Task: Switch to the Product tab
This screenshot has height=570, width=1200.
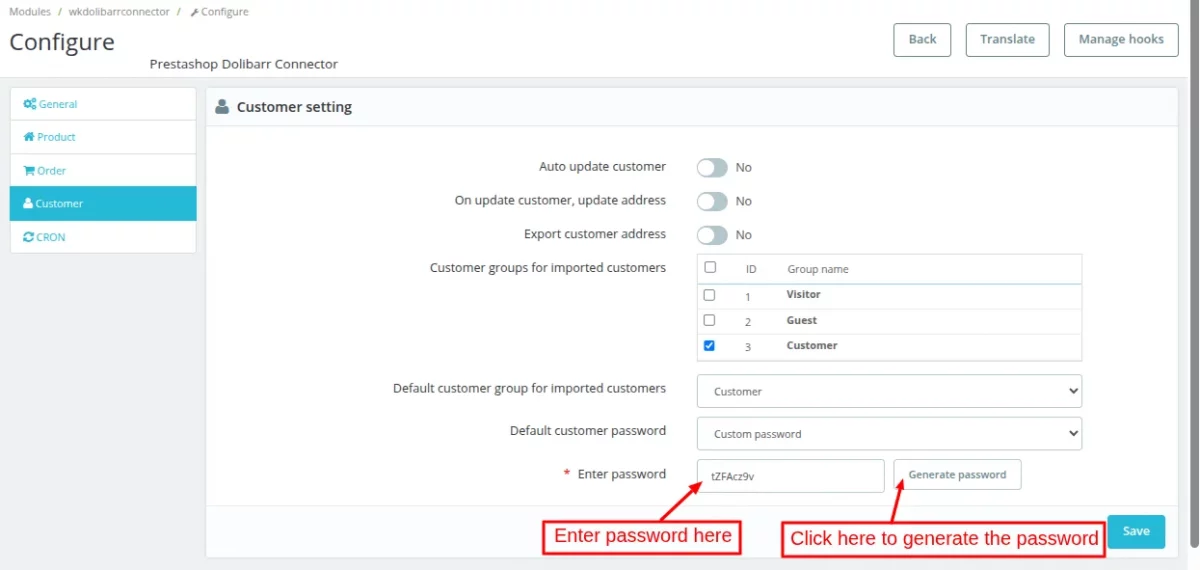Action: (x=103, y=137)
